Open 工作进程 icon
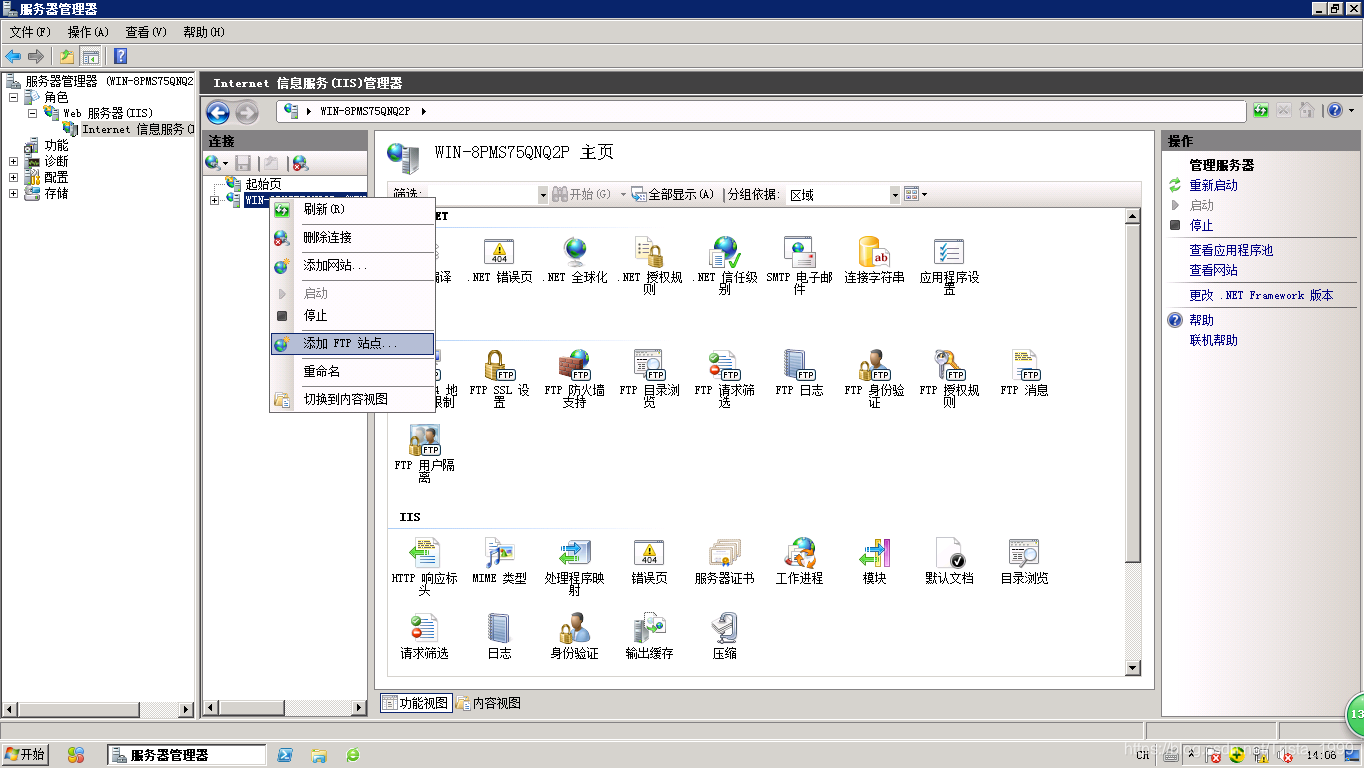Screen dimensions: 1364x768 [x=799, y=552]
